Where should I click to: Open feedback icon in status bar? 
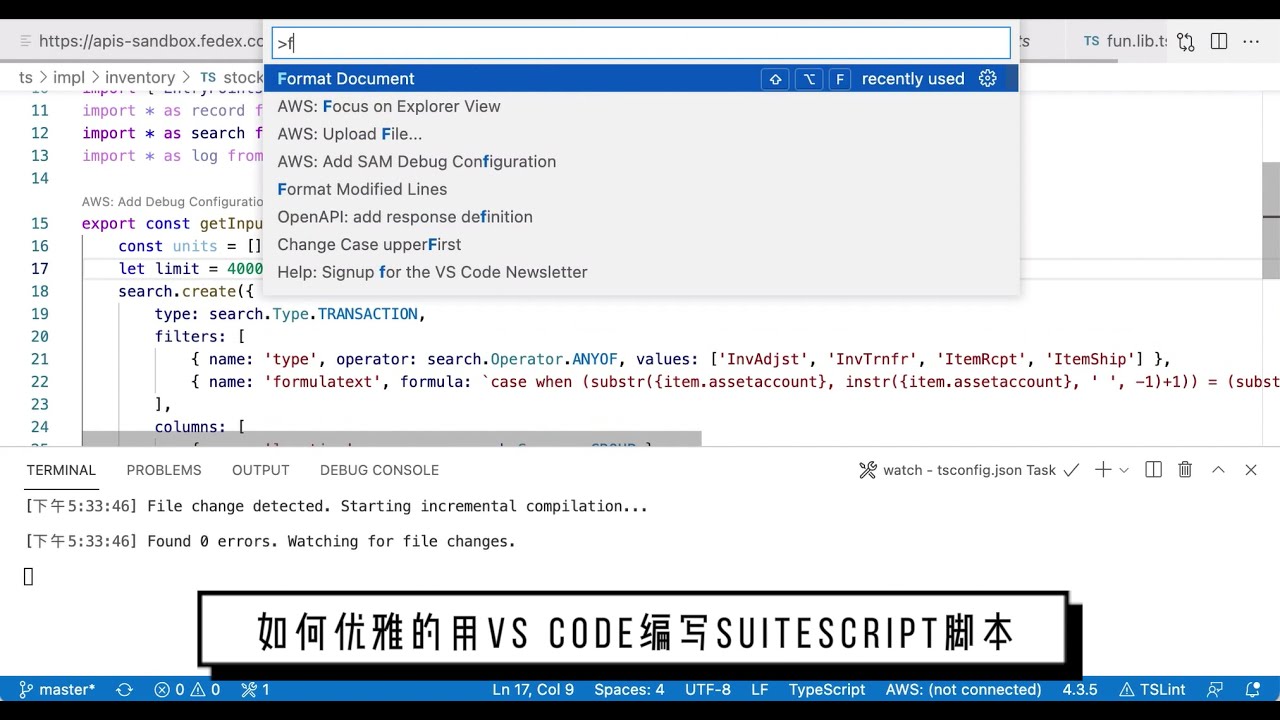click(1215, 689)
